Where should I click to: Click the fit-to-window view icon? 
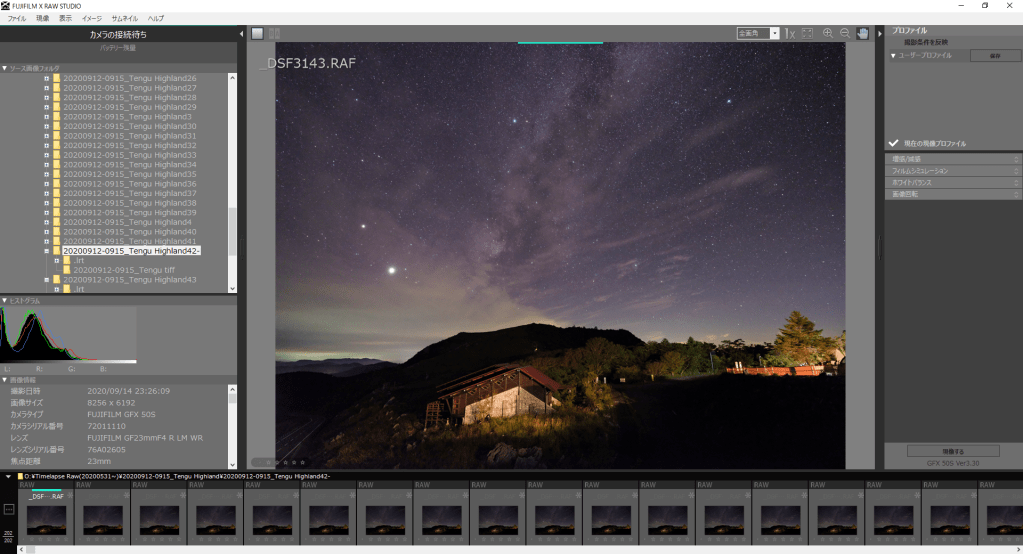point(807,33)
